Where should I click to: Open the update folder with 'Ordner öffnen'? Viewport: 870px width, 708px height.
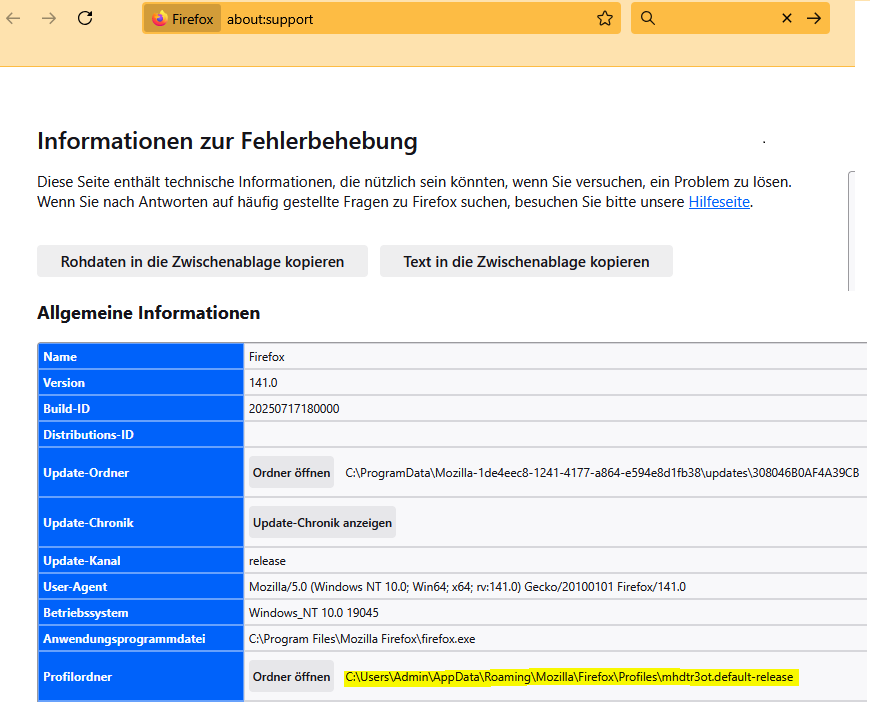pos(291,471)
